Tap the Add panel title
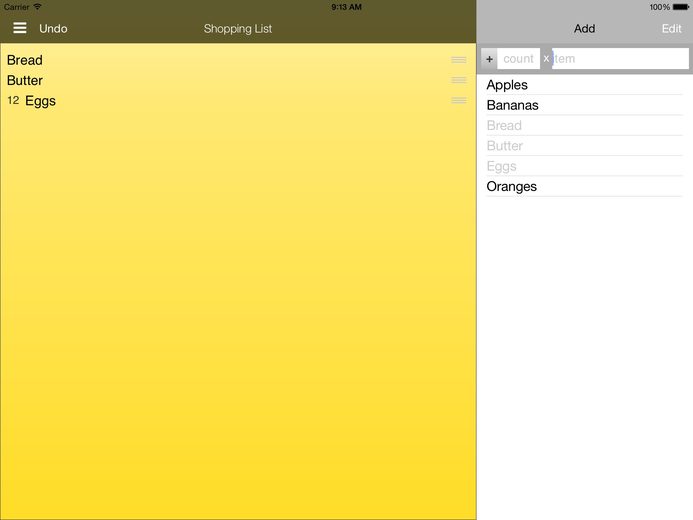693x520 pixels. (x=584, y=29)
